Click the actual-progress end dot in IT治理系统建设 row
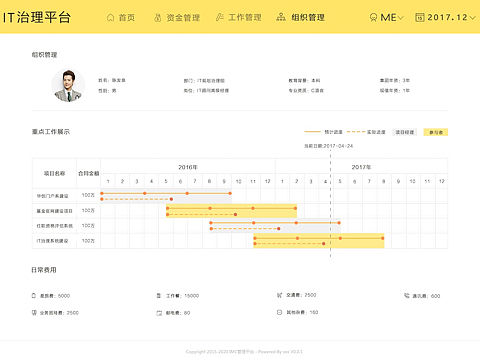Screen dimensions: 480x360 [x=323, y=244]
